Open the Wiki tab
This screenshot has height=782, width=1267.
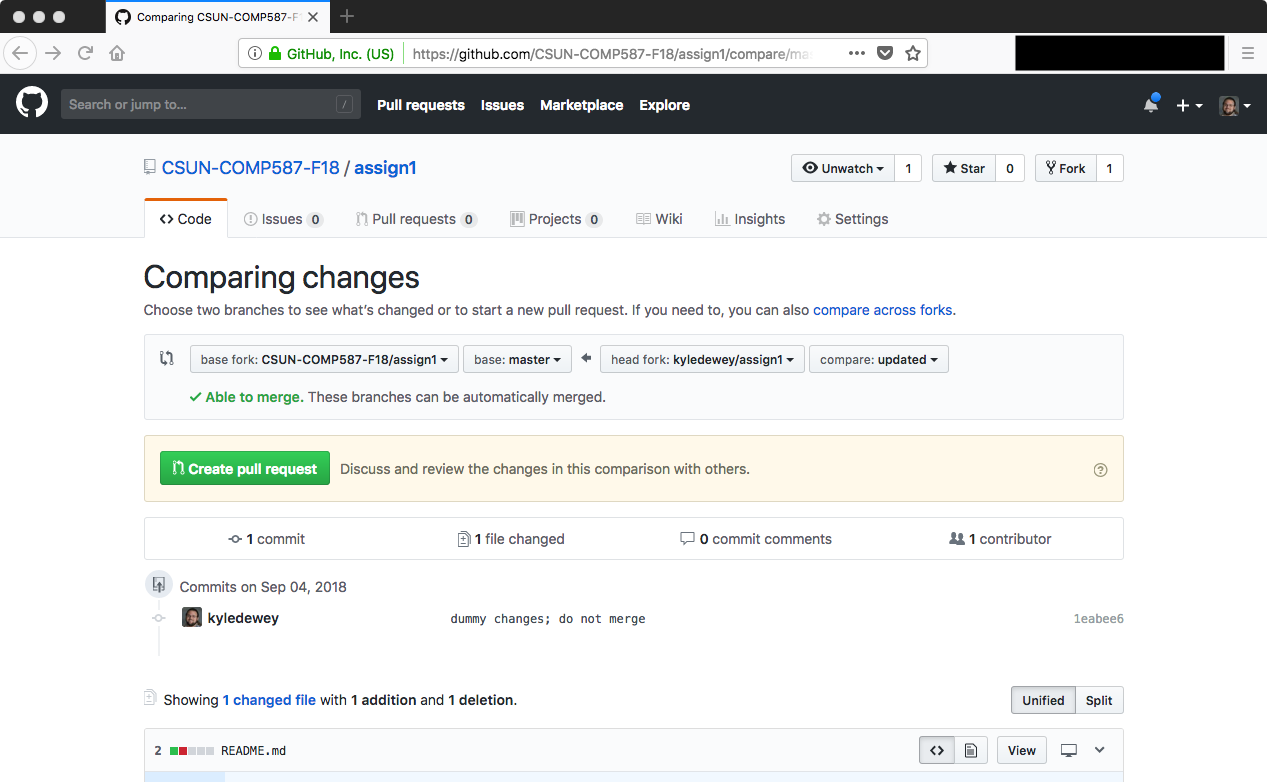(659, 219)
